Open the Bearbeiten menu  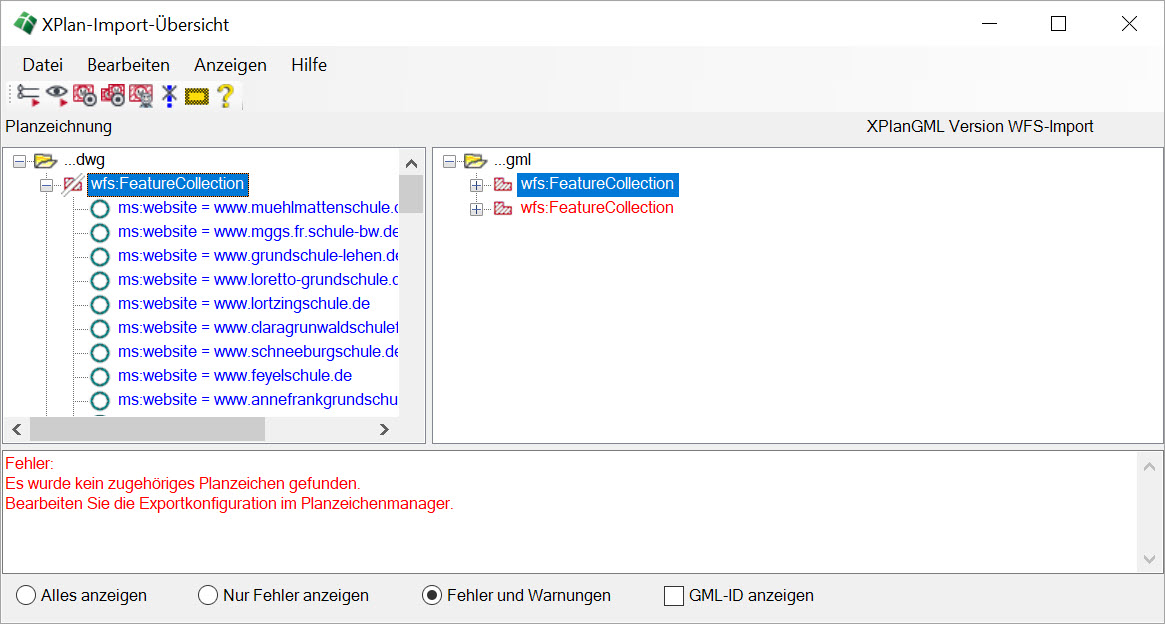tap(128, 65)
